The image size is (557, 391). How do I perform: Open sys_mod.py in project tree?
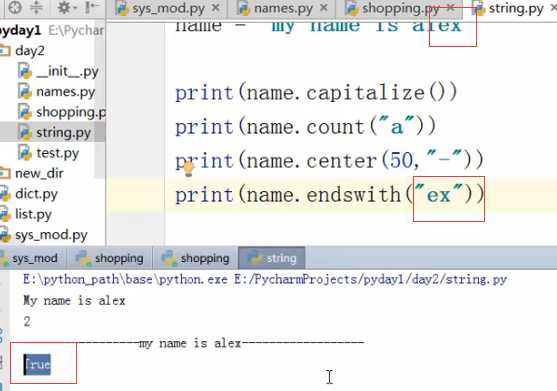pos(51,235)
